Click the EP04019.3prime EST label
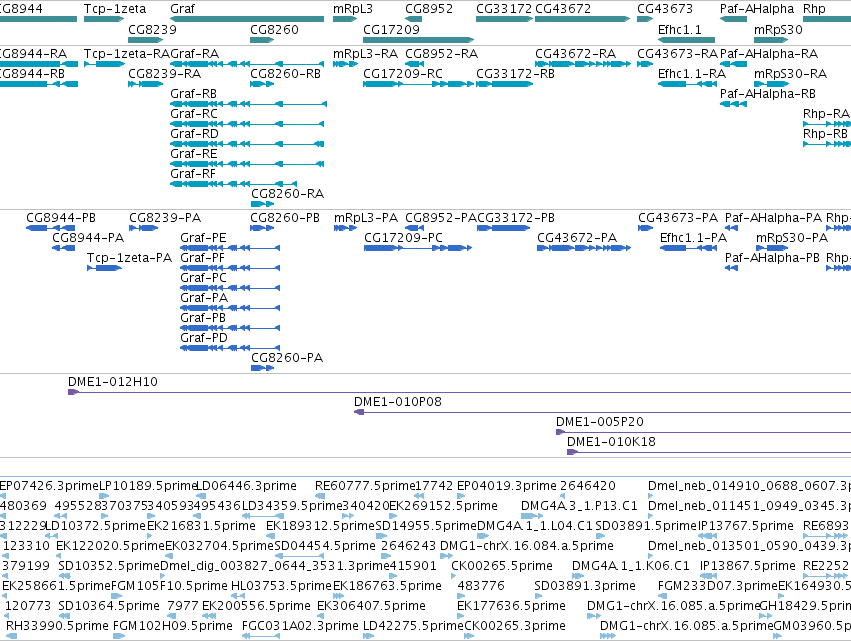 tap(507, 485)
